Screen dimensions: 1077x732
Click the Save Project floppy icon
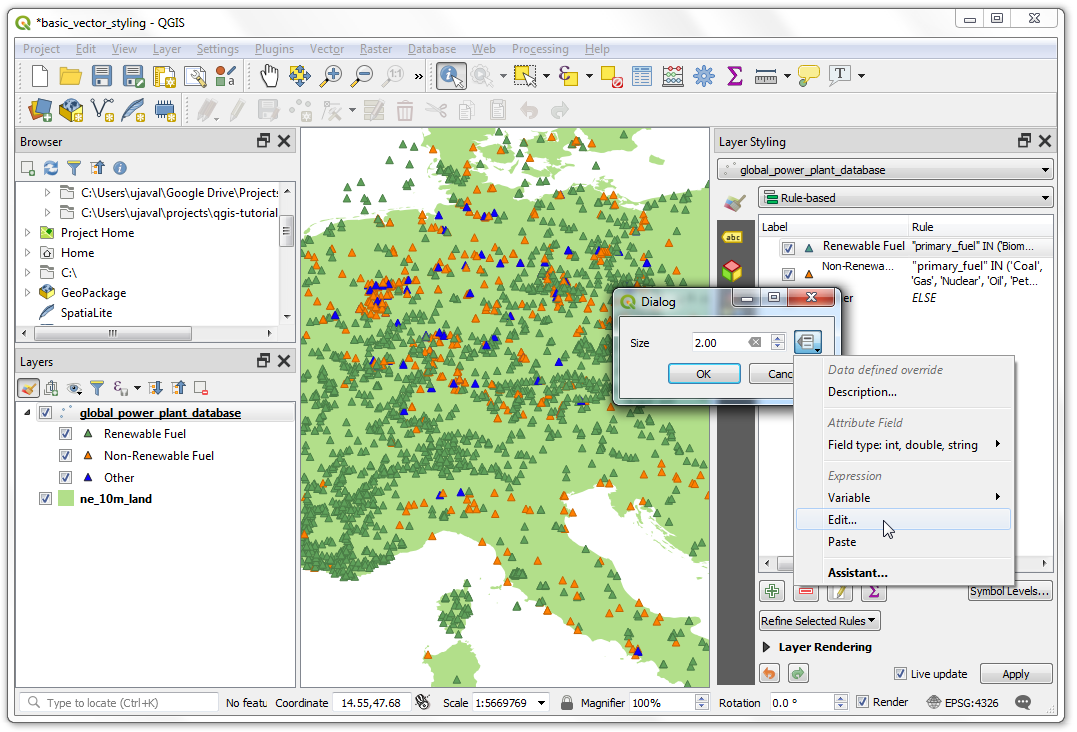coord(102,76)
